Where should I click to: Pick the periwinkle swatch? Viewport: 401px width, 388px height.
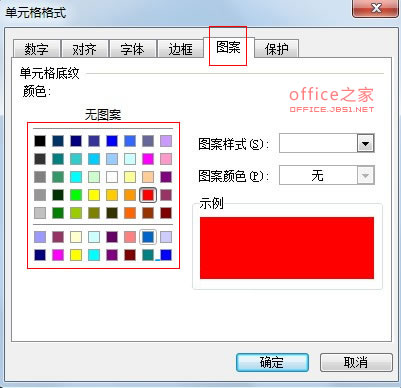pyautogui.click(x=40, y=237)
